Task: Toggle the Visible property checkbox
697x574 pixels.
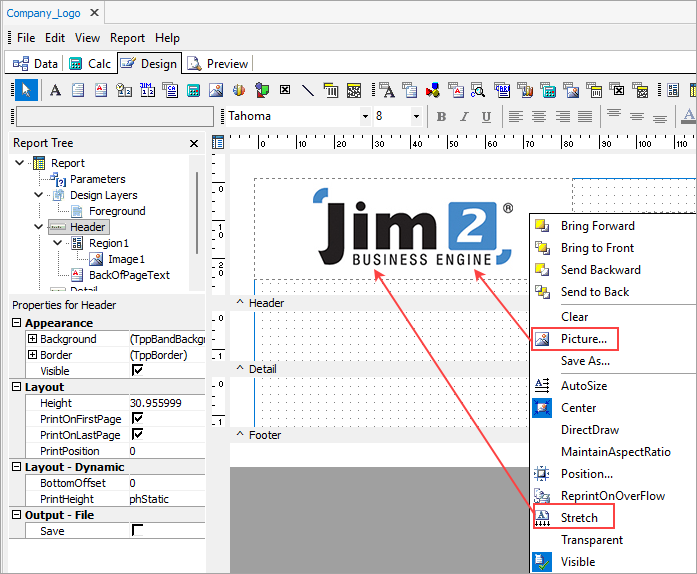Action: pos(137,370)
